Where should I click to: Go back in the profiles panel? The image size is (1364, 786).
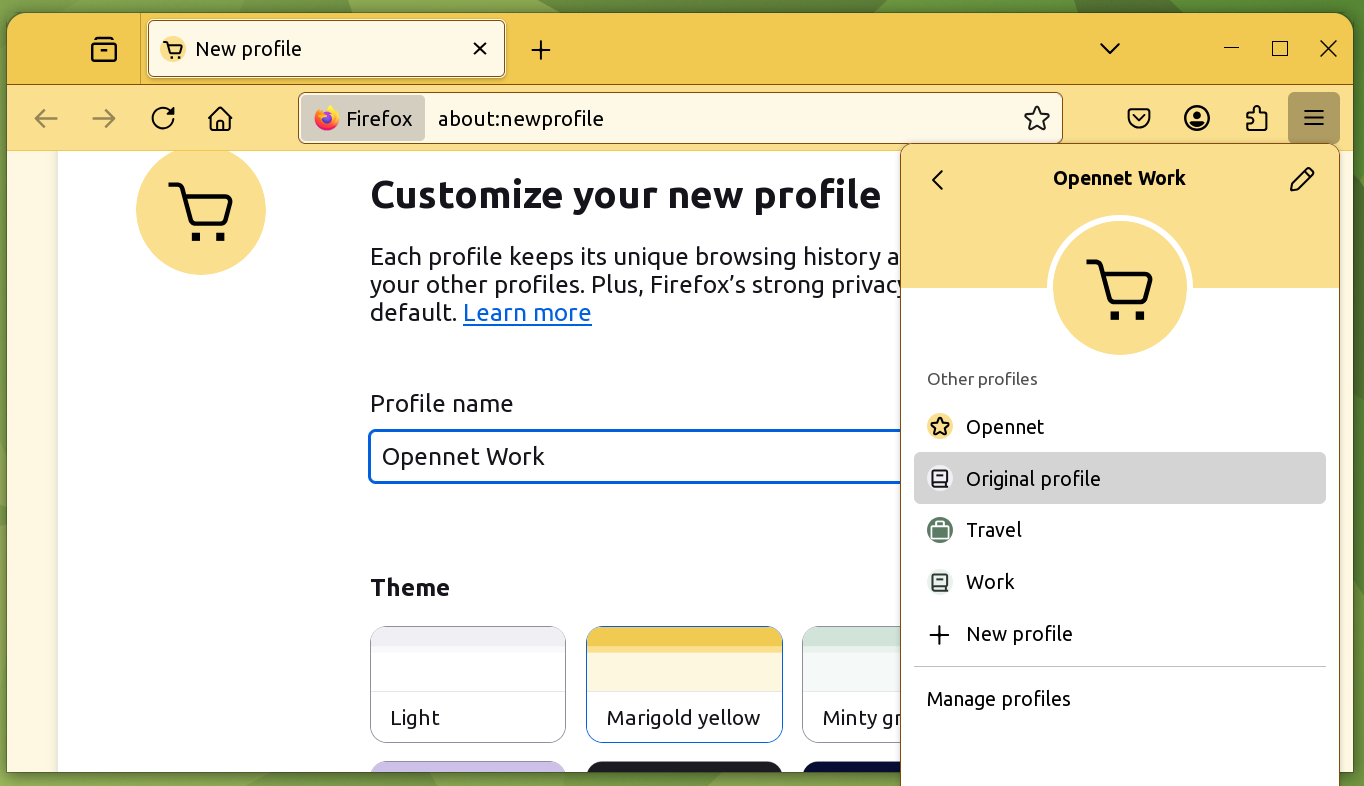(938, 180)
